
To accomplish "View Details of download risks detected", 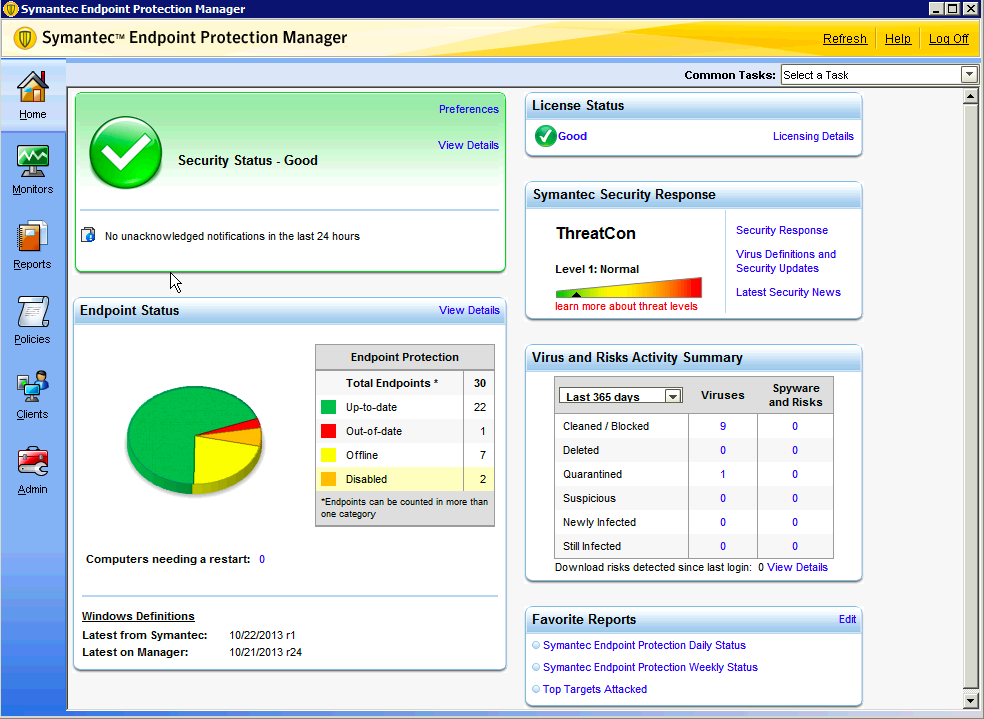I will coord(797,567).
